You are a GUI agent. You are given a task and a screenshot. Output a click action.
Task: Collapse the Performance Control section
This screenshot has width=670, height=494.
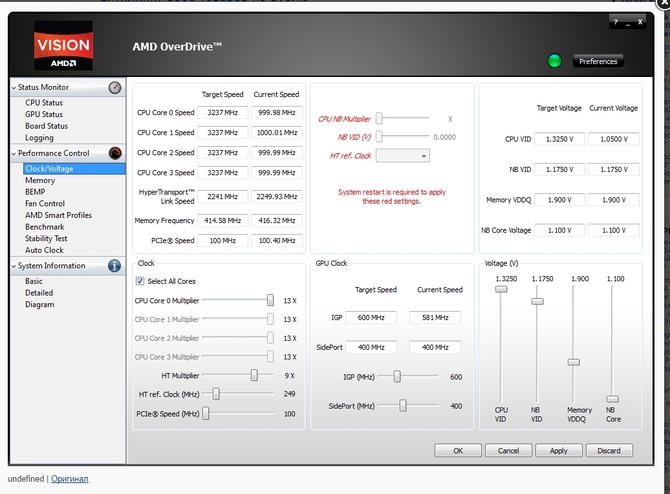click(x=14, y=153)
